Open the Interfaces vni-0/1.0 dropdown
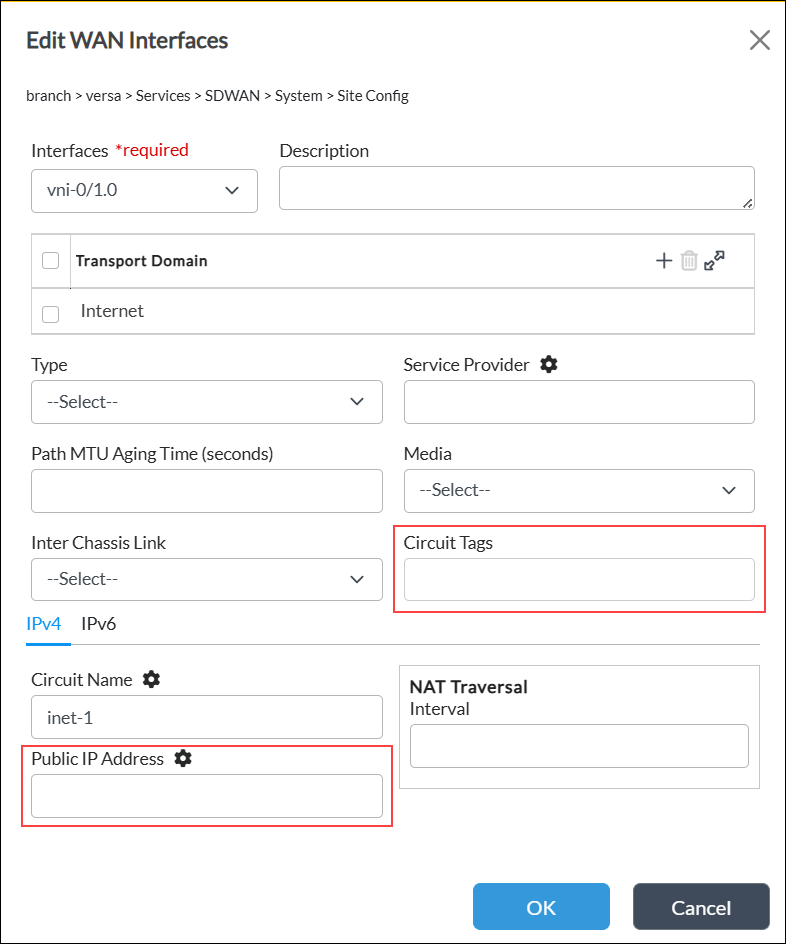The width and height of the screenshot is (786, 944). tap(144, 191)
